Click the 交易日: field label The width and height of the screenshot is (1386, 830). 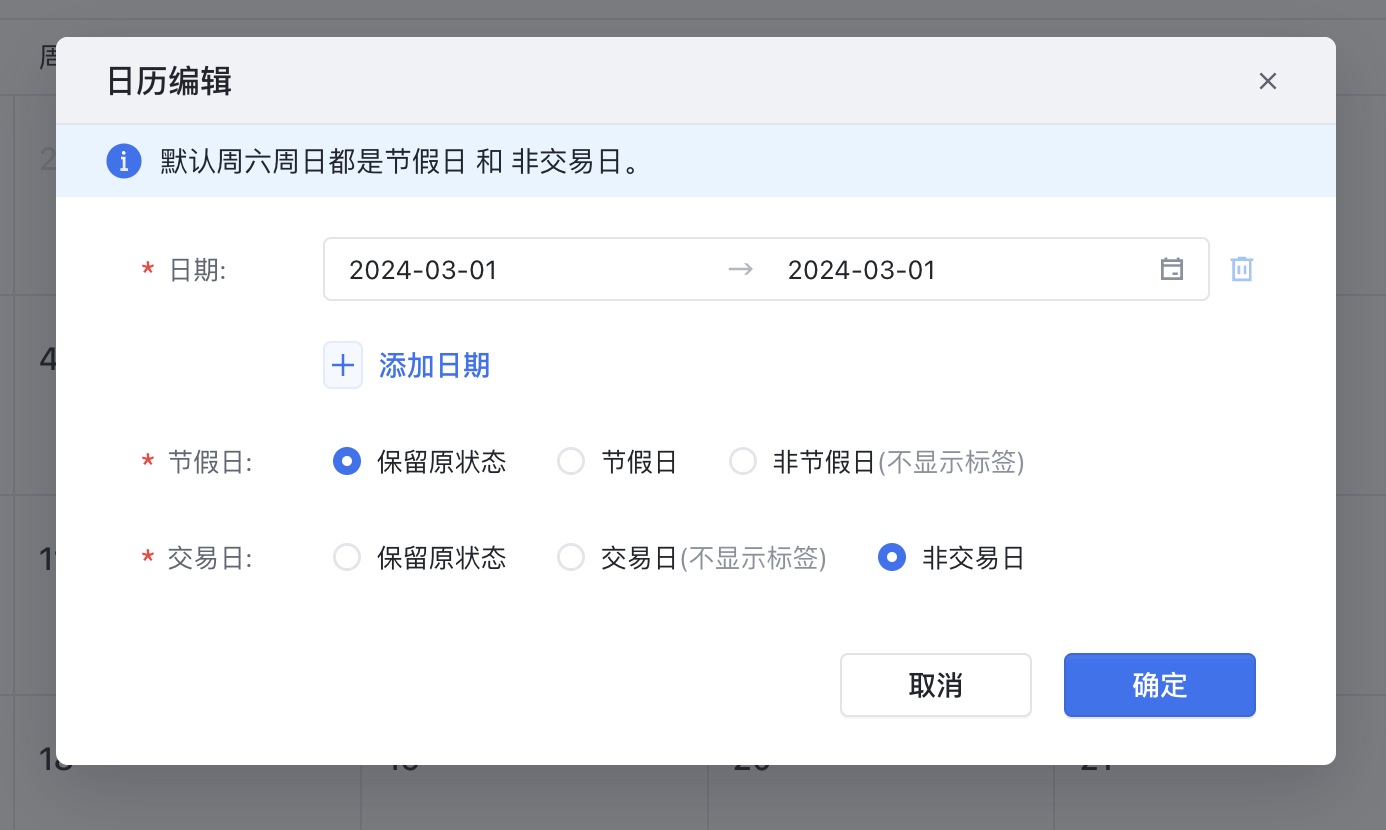click(x=210, y=558)
